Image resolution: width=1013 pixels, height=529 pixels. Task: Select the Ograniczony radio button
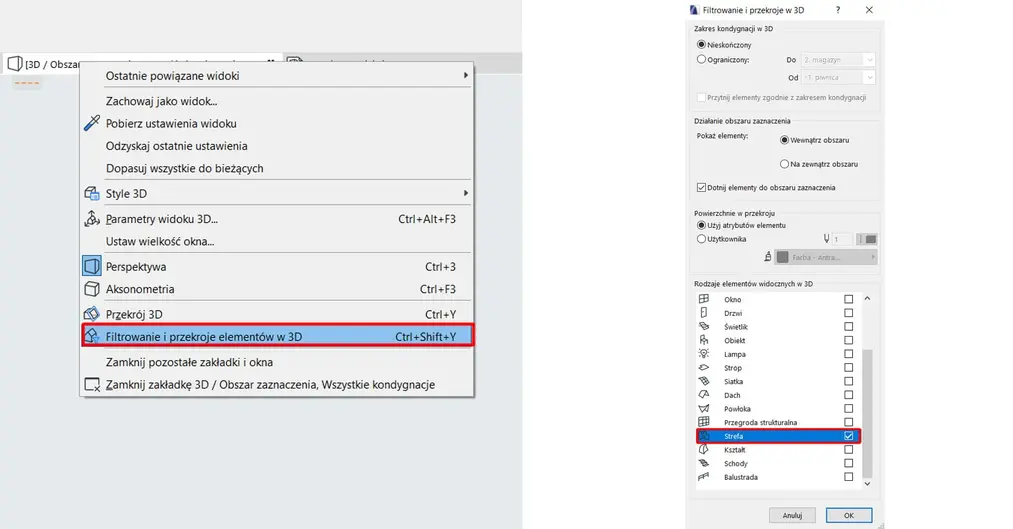[701, 59]
